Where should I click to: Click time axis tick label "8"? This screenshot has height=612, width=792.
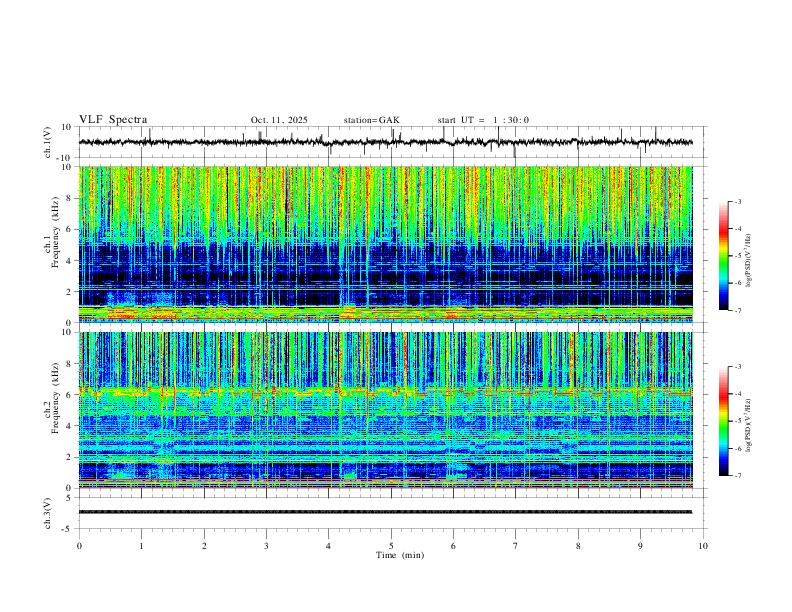[x=578, y=546]
